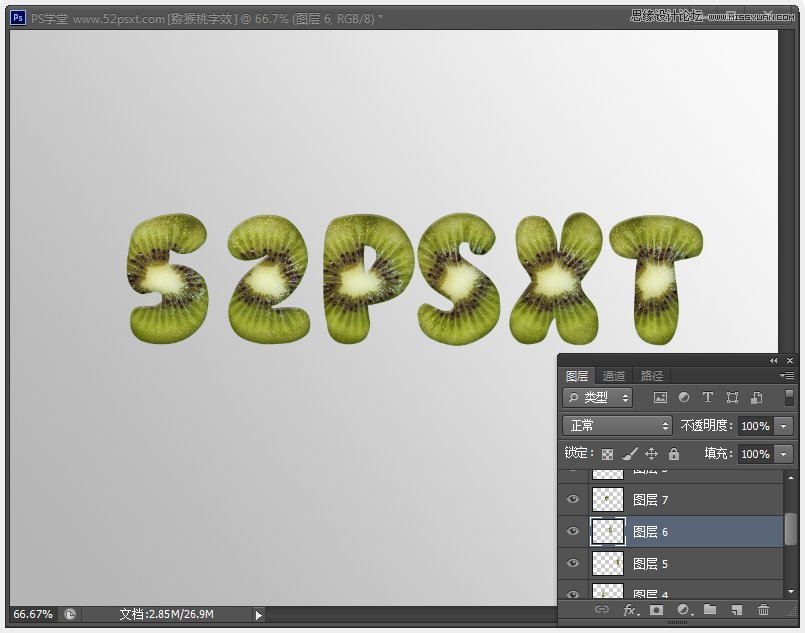805x633 pixels.
Task: Create new fill or adjustment layer
Action: [684, 610]
